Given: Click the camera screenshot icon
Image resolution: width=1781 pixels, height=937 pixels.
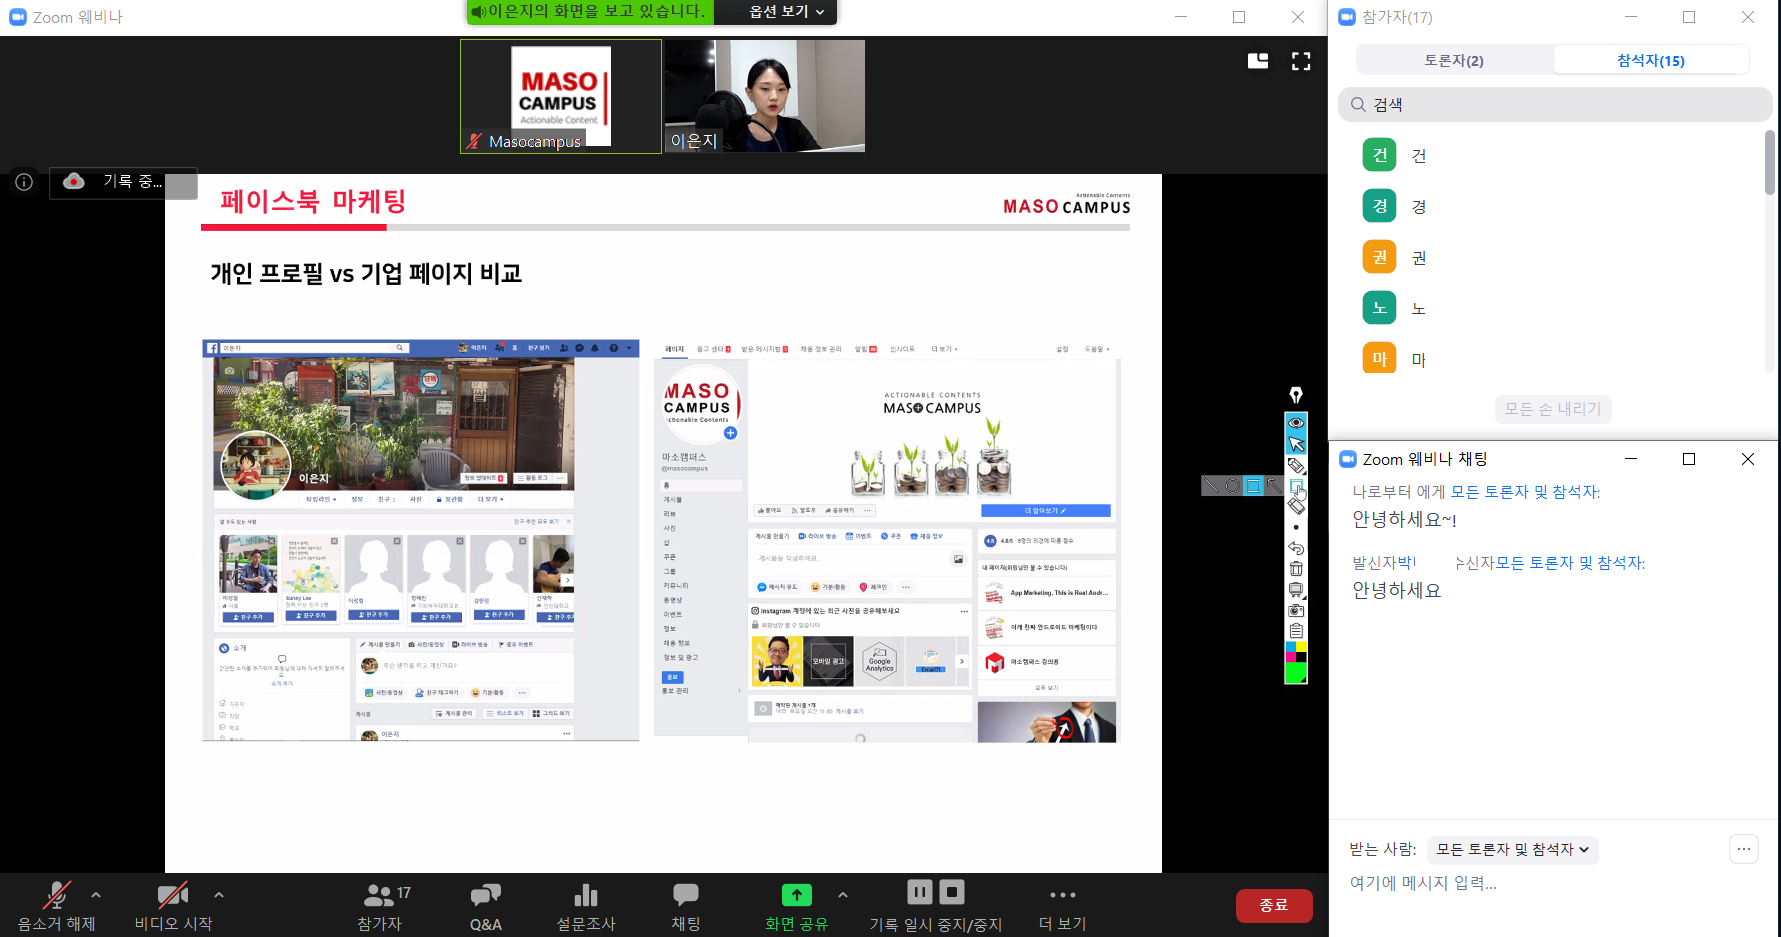Looking at the screenshot, I should [x=1296, y=610].
